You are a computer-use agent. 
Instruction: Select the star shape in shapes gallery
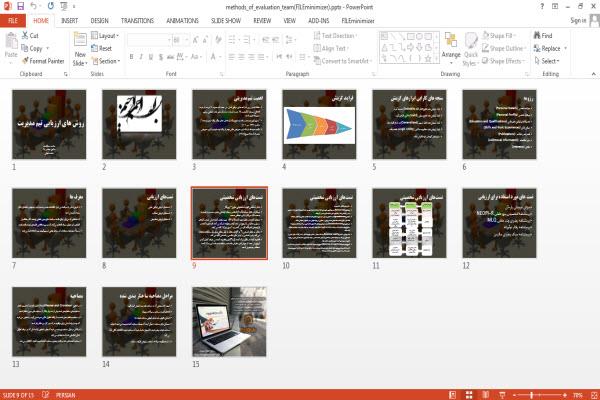[428, 58]
